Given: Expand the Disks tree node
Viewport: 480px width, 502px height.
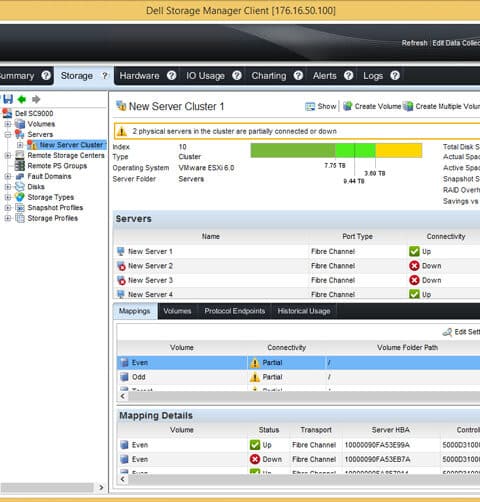Looking at the screenshot, I should pos(8,187).
